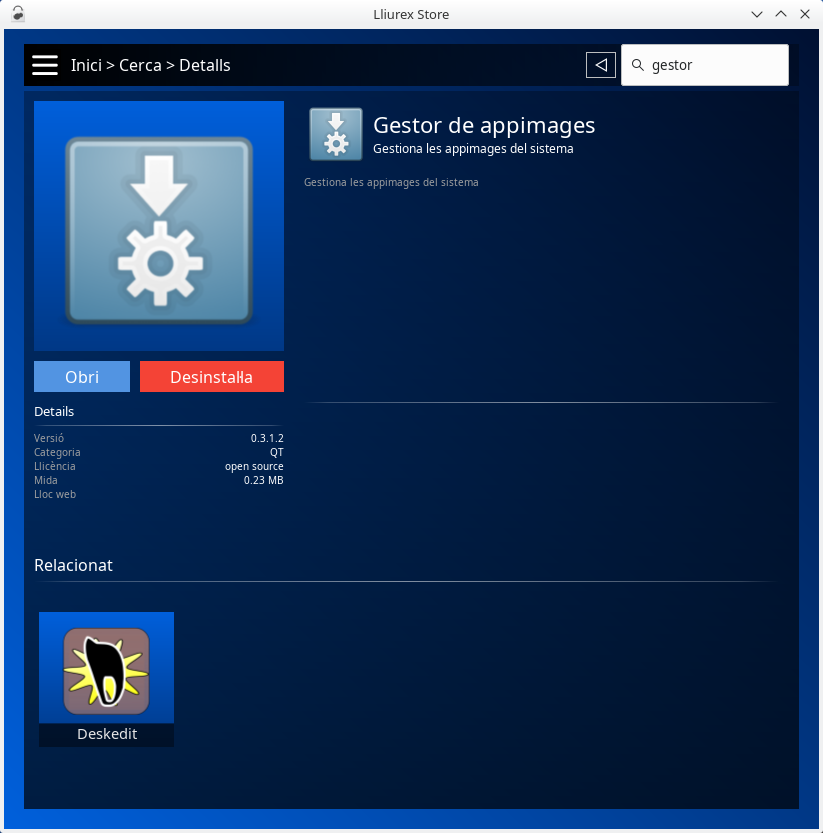The image size is (823, 833).
Task: Go to Inici in breadcrumb
Action: click(86, 65)
